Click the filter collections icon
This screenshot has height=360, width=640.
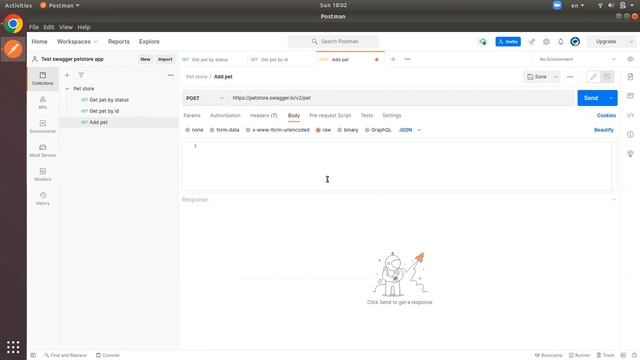[x=81, y=75]
